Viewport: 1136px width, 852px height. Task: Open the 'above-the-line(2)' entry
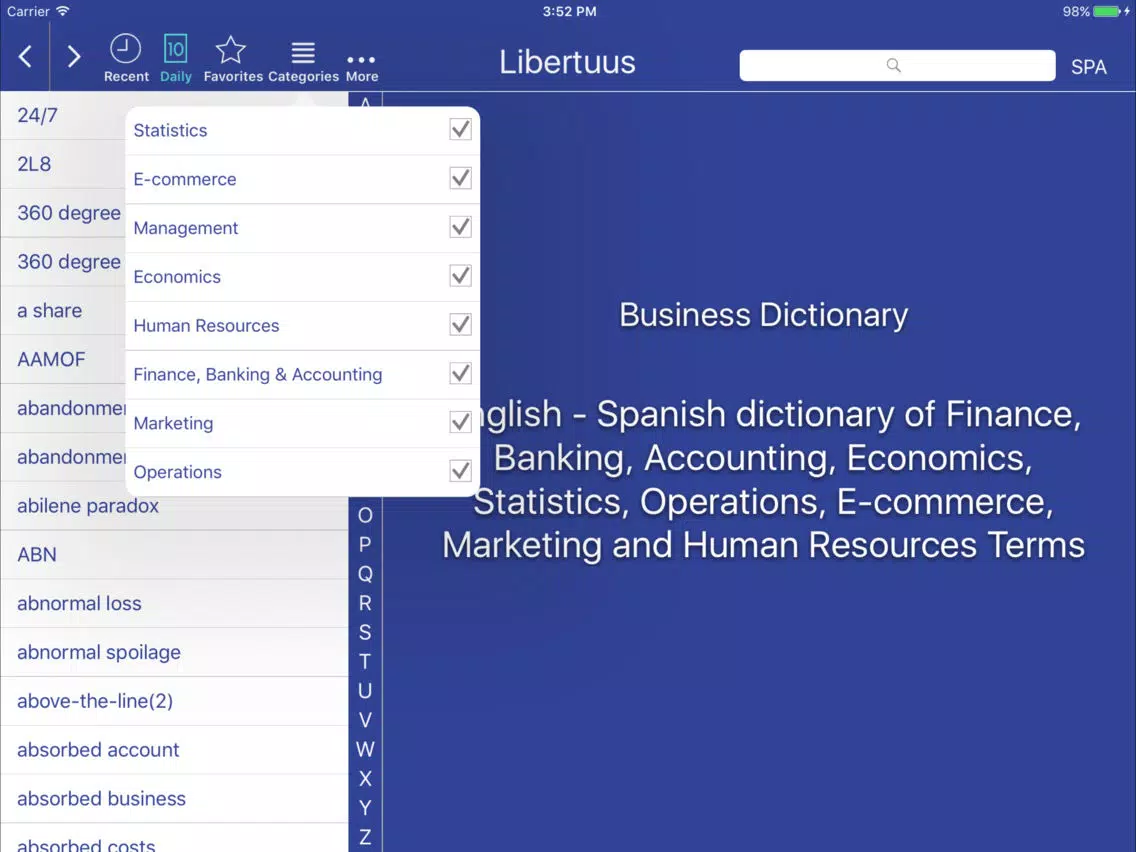(174, 701)
